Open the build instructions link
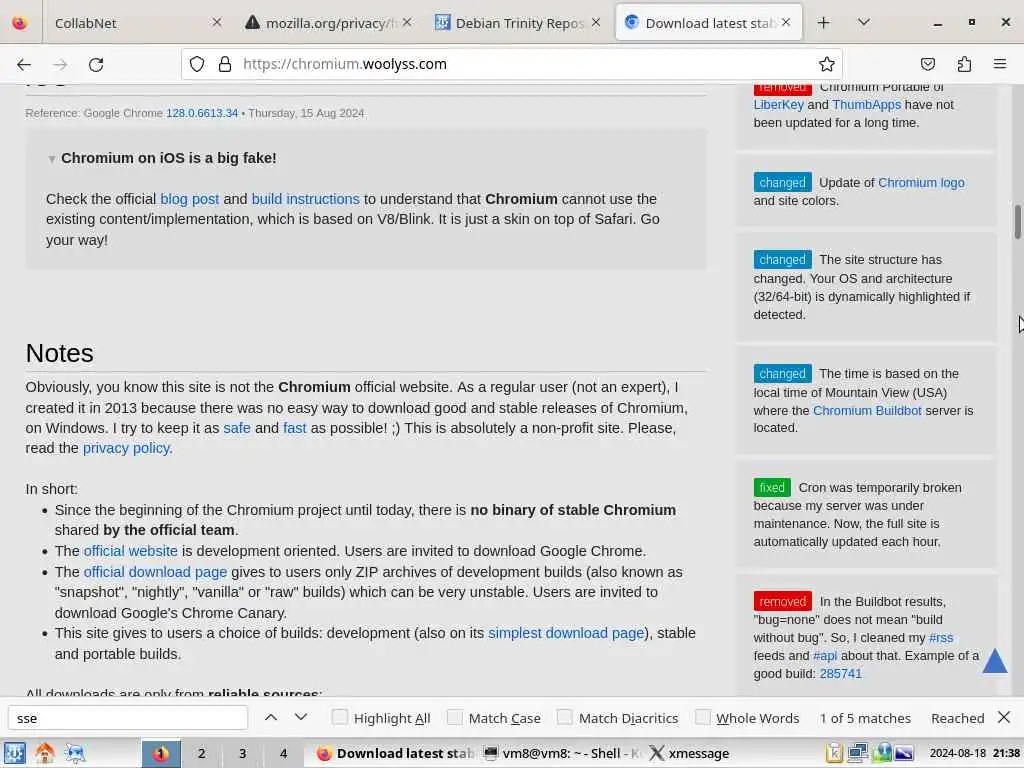The width and height of the screenshot is (1024, 768). 306,199
